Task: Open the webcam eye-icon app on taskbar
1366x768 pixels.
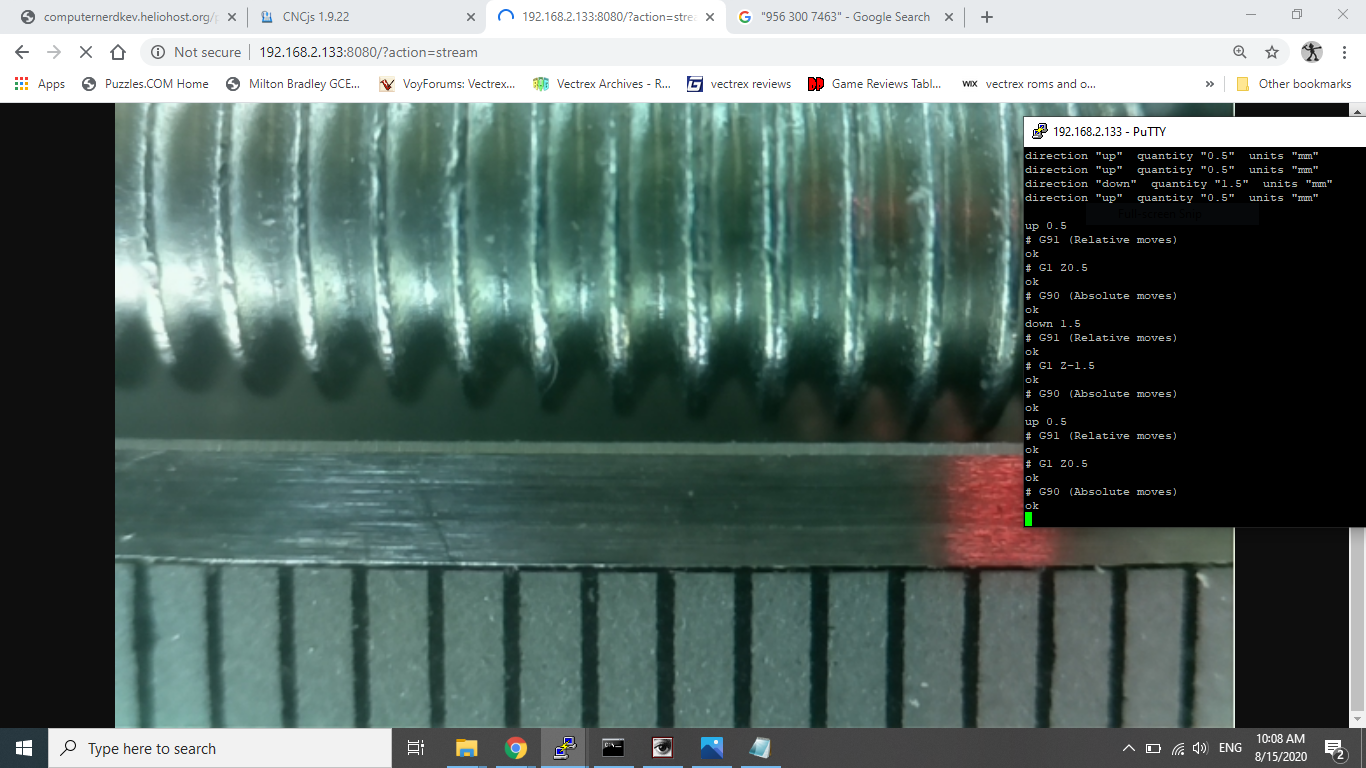Action: coord(662,747)
